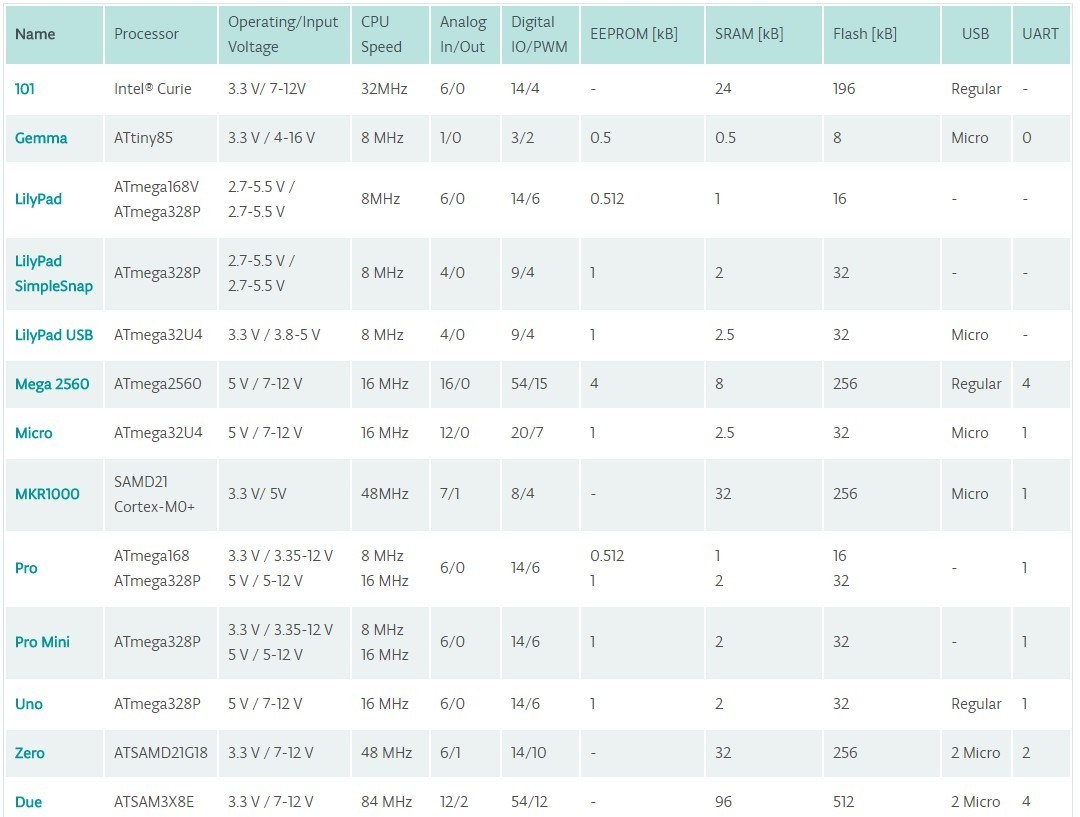Select the ATmega2560 processor cell
1080x817 pixels.
point(158,384)
